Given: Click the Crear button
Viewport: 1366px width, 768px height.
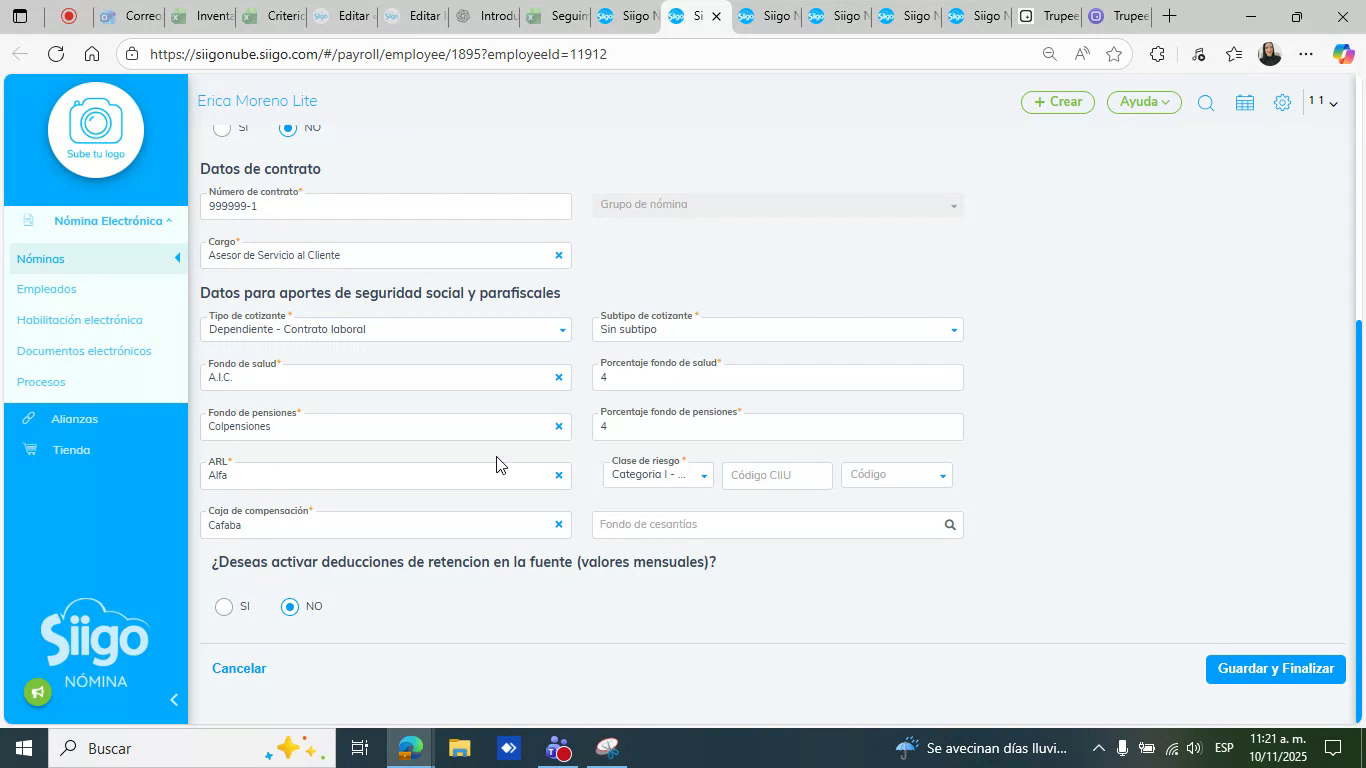Looking at the screenshot, I should coord(1058,102).
